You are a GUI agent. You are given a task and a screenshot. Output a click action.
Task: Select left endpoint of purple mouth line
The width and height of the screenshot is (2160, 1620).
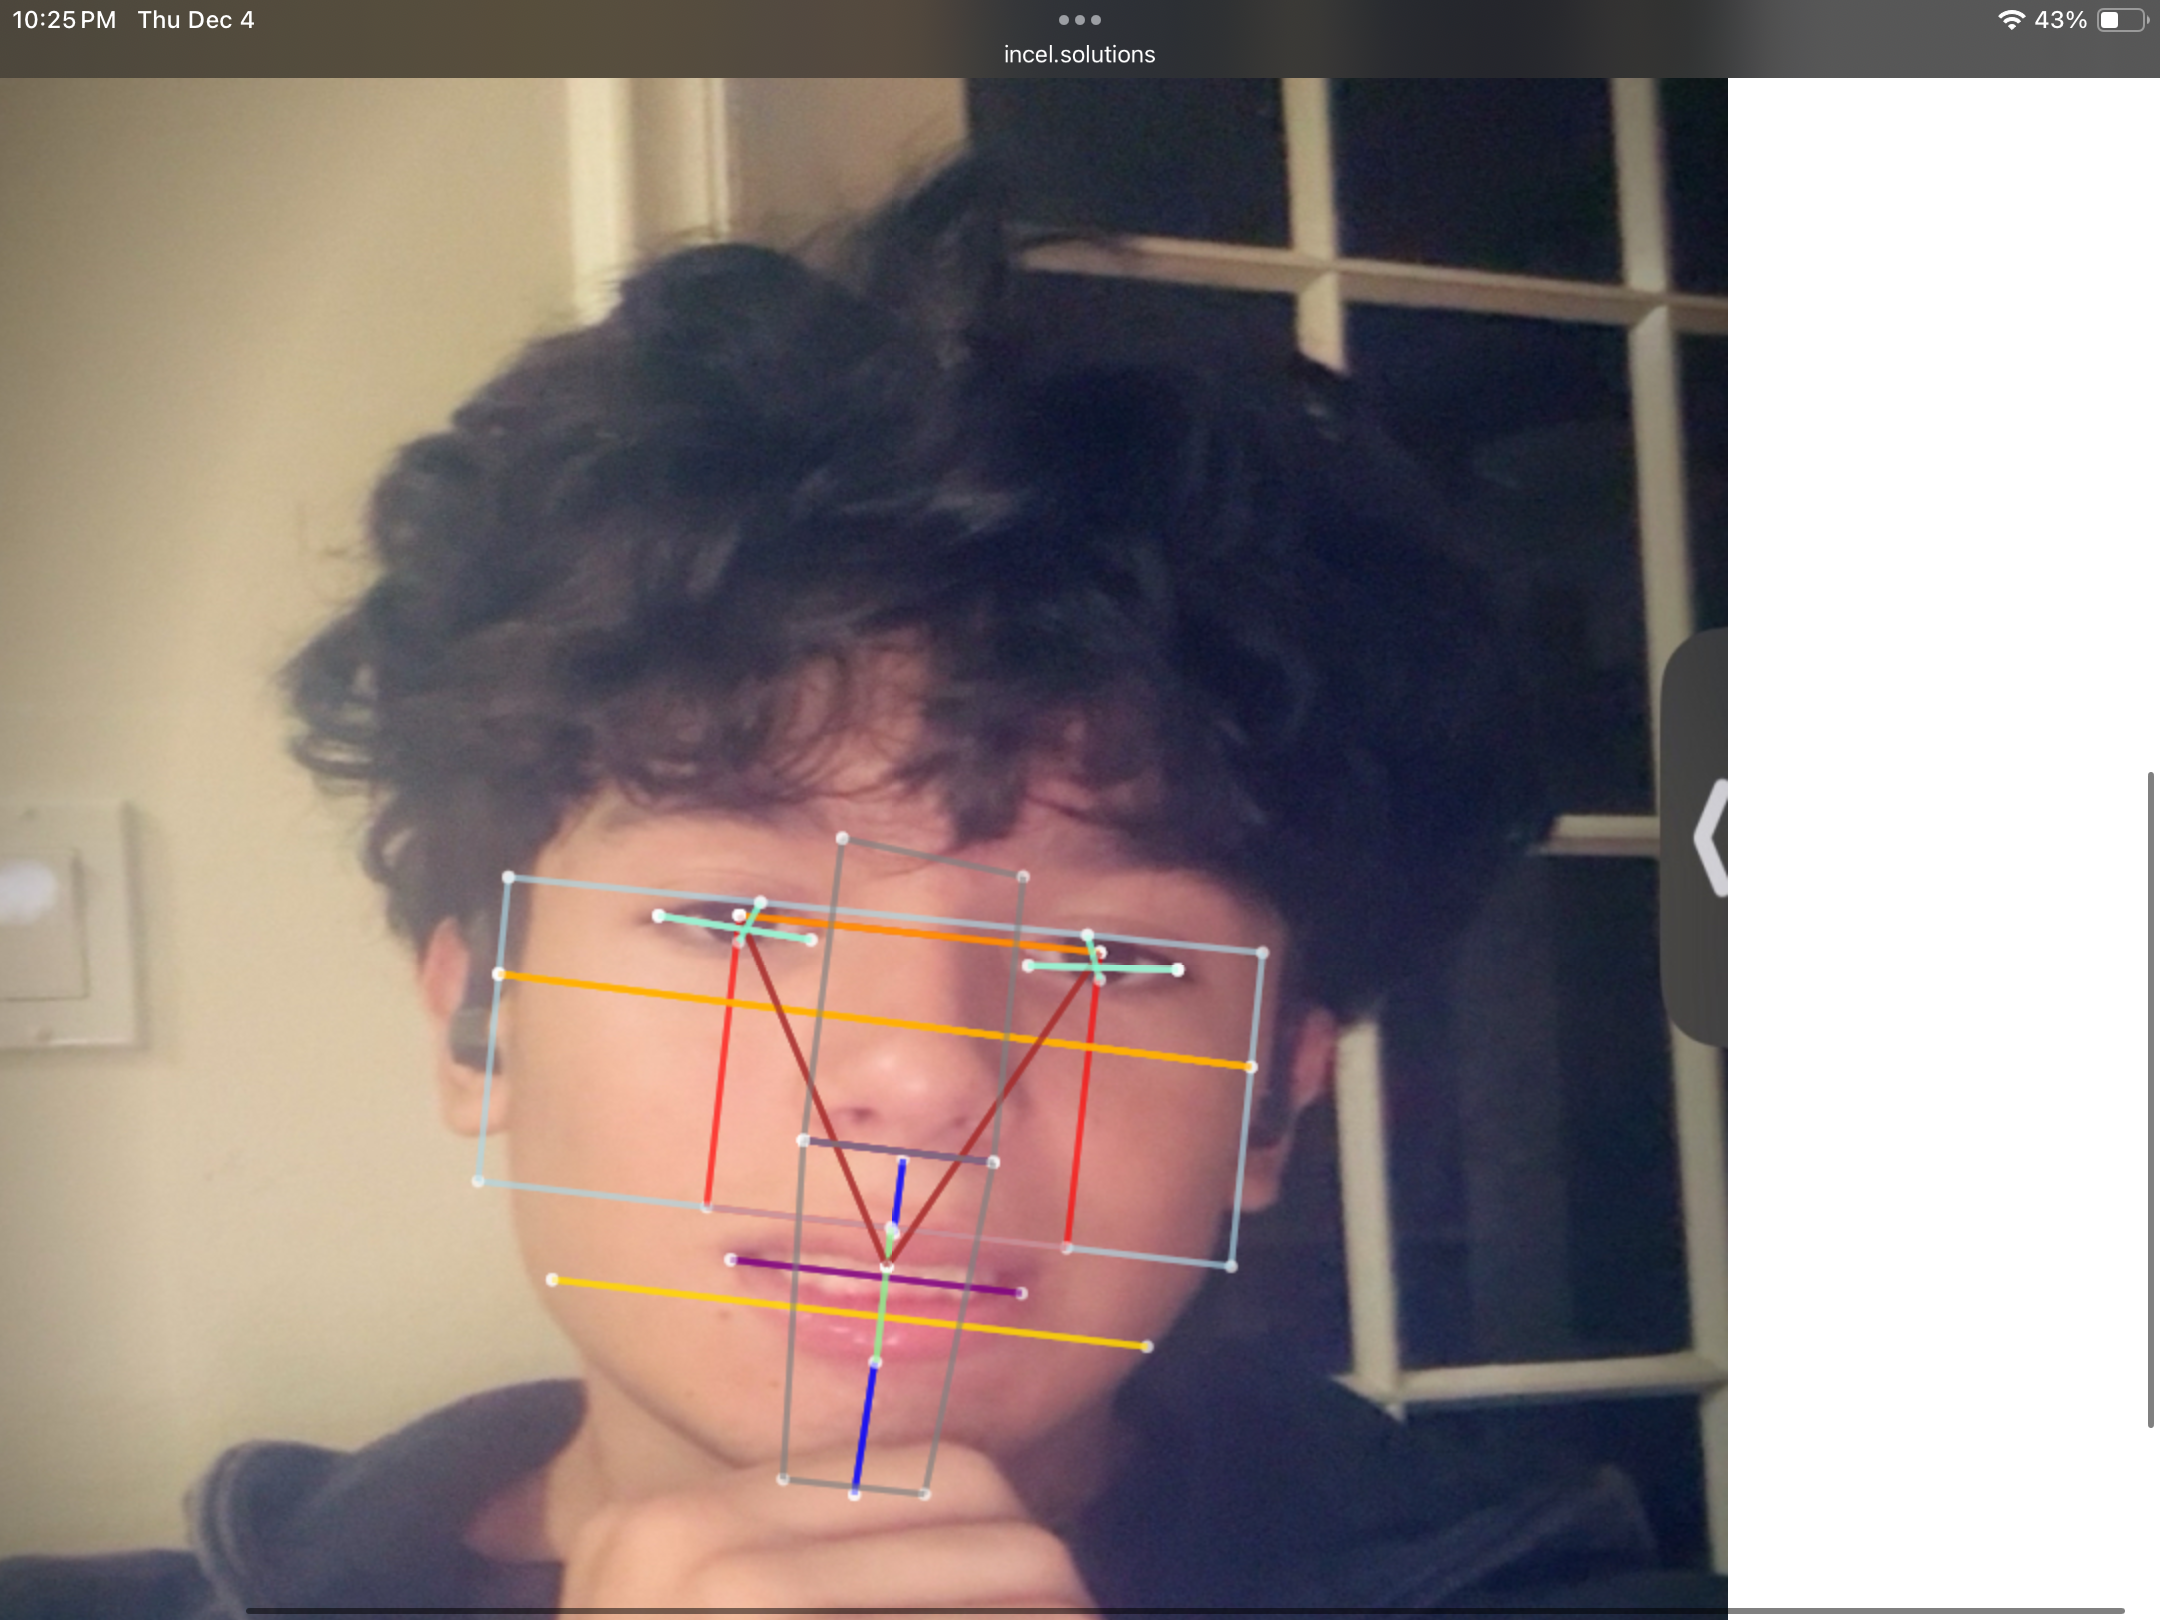[731, 1260]
